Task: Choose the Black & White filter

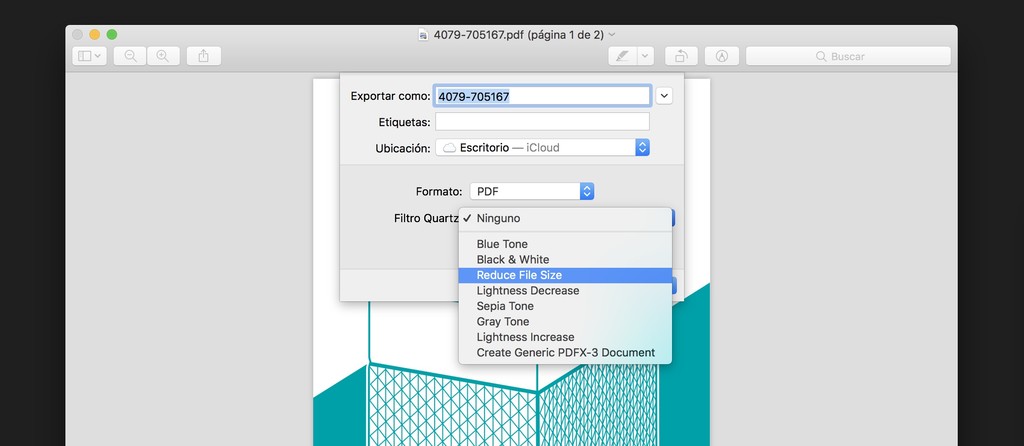Action: coord(565,260)
